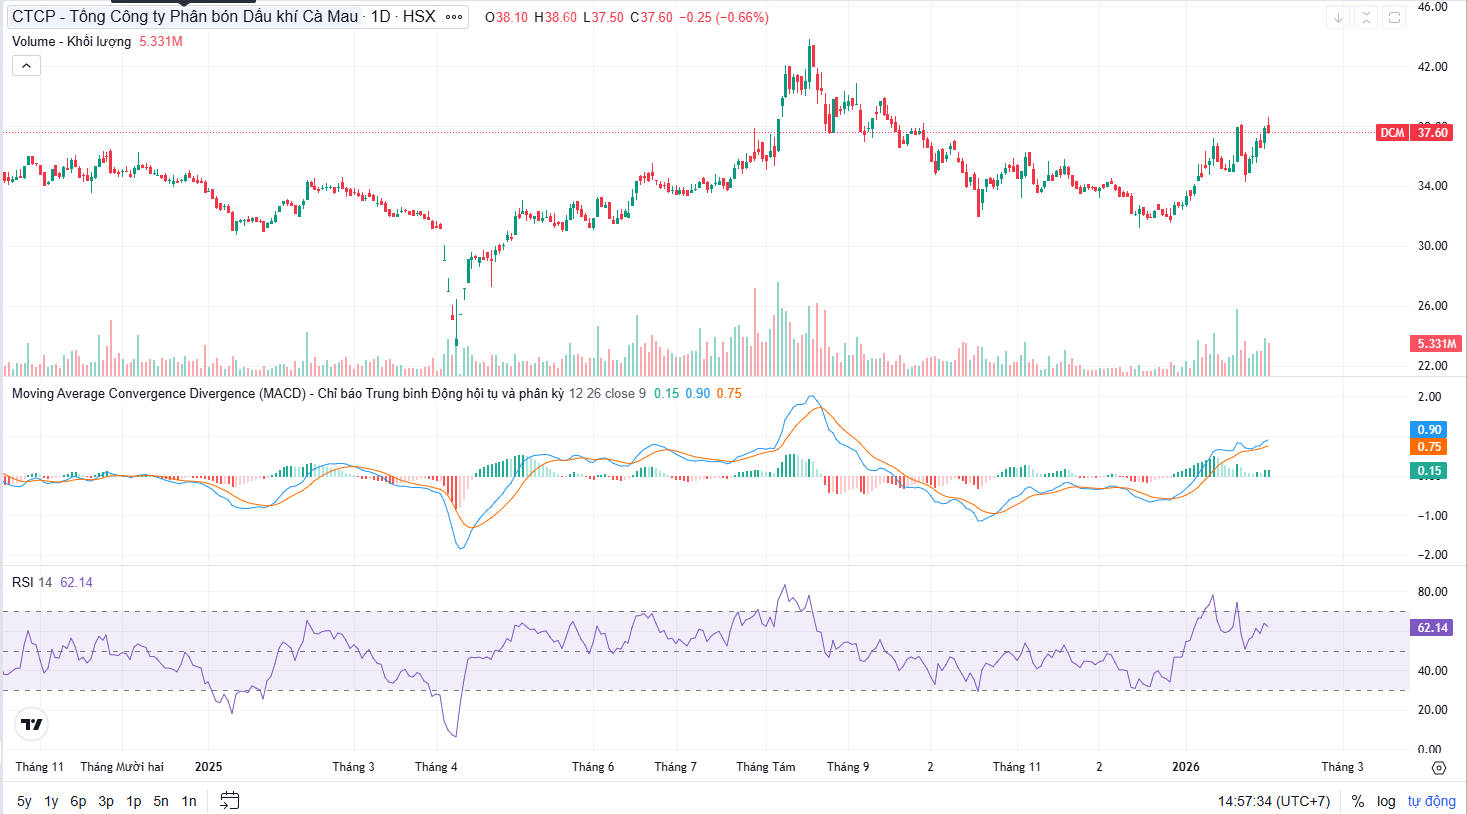Click the bold 2026 time axis label
The image size is (1467, 814).
pos(1186,767)
